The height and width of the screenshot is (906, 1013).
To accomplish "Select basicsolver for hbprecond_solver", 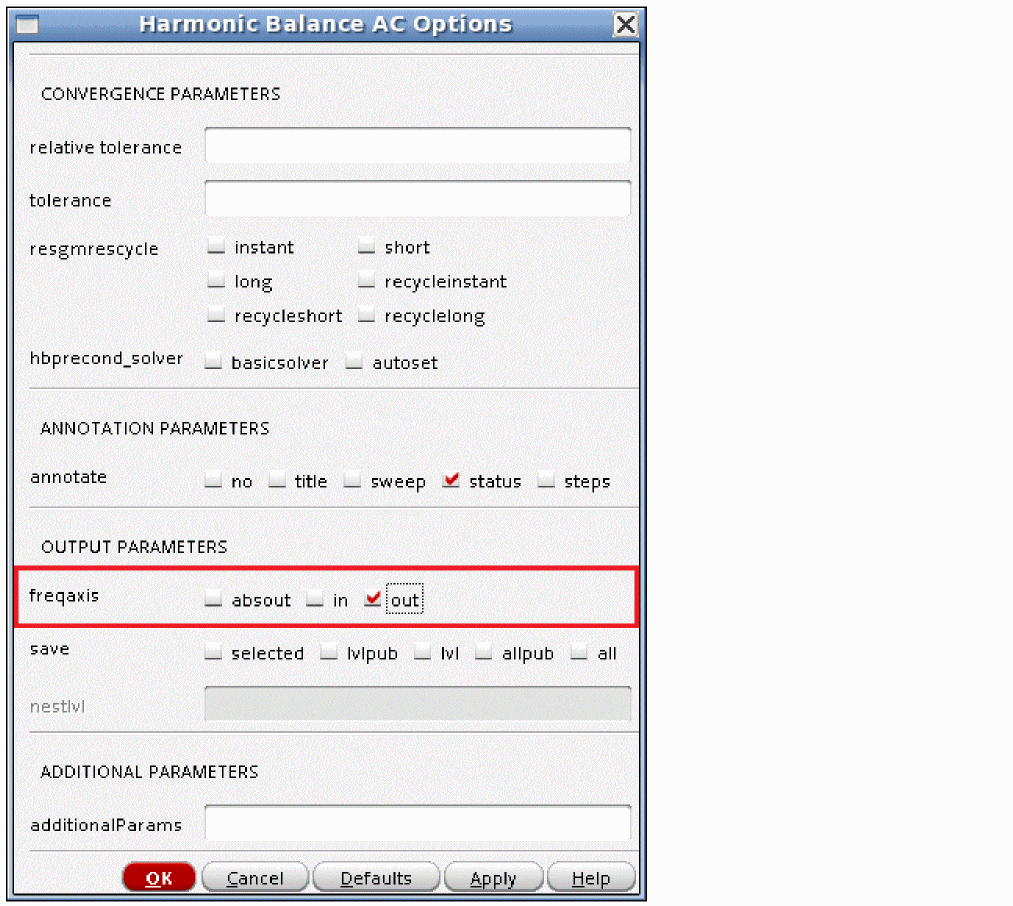I will point(213,361).
